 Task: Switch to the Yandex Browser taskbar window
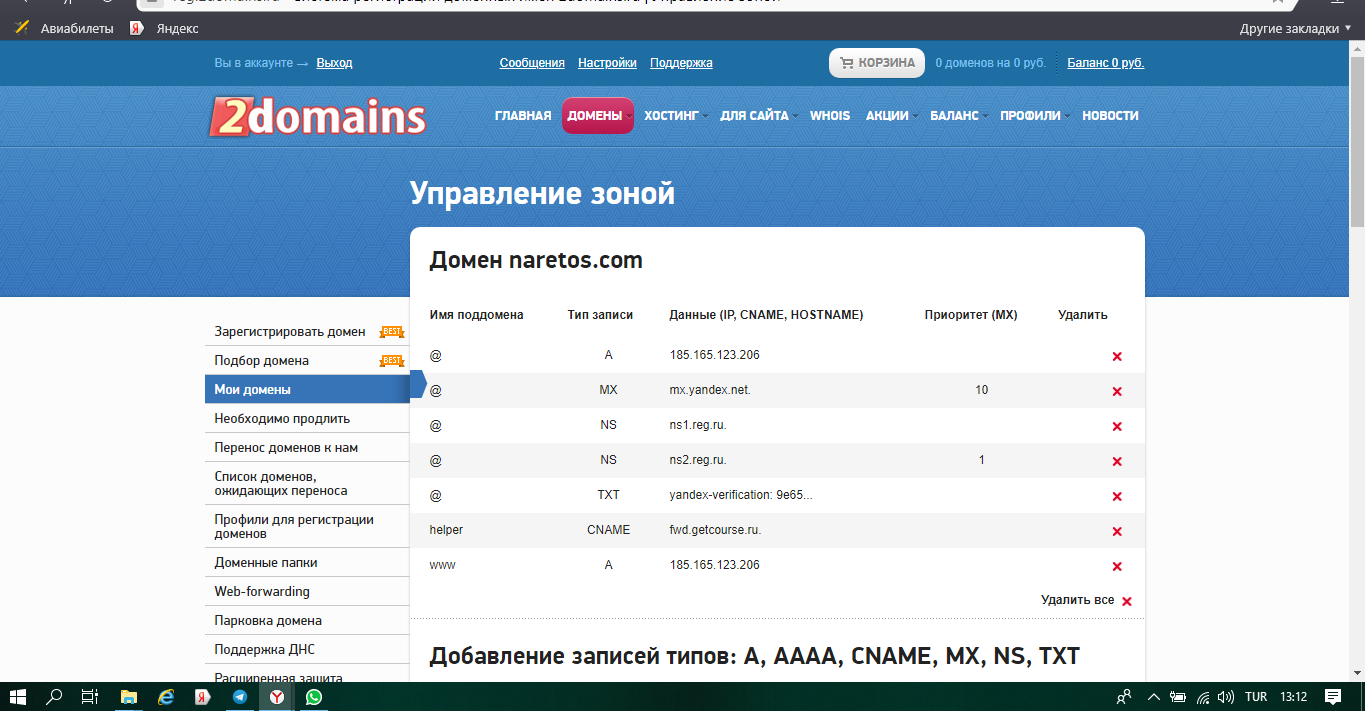pyautogui.click(x=277, y=697)
